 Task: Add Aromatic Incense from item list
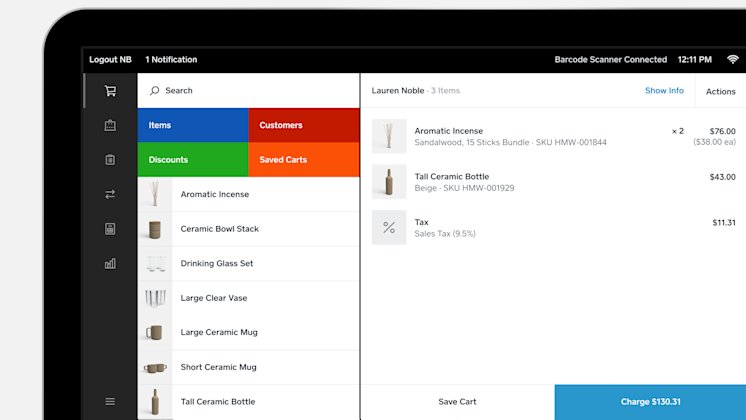(248, 194)
